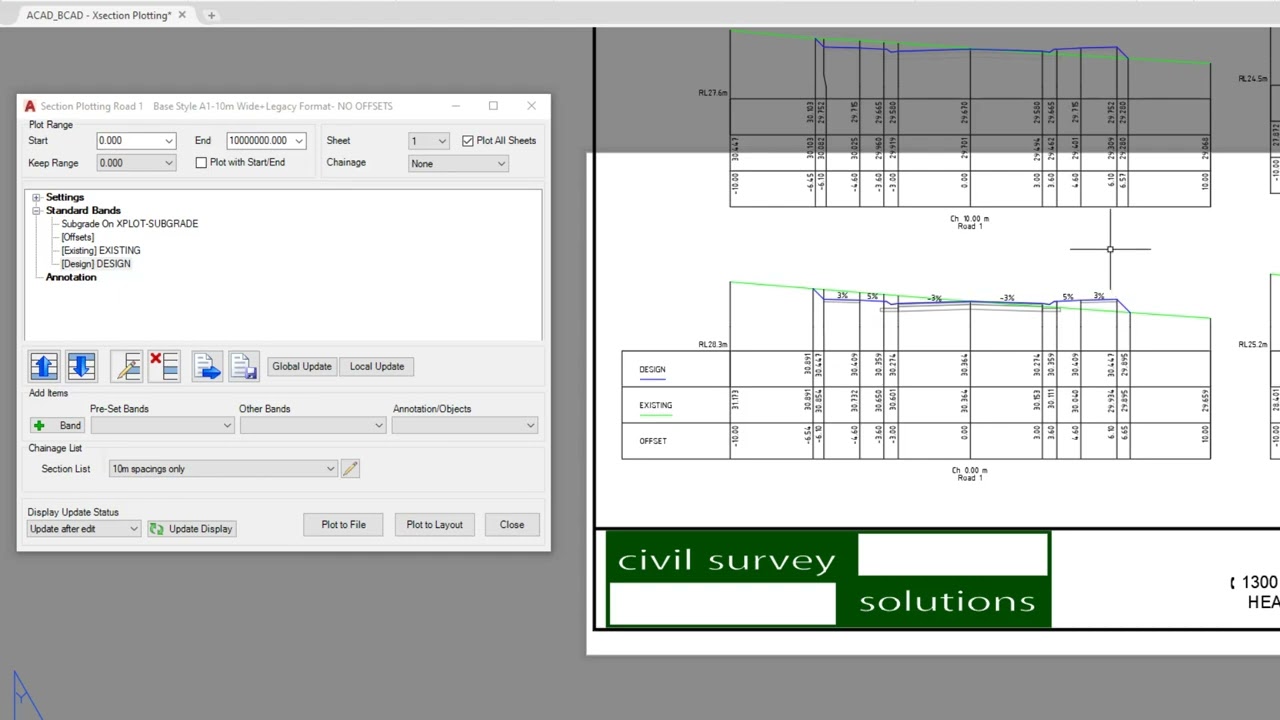The width and height of the screenshot is (1280, 720).
Task: Edit selected band with the pencil icon
Action: [x=127, y=366]
